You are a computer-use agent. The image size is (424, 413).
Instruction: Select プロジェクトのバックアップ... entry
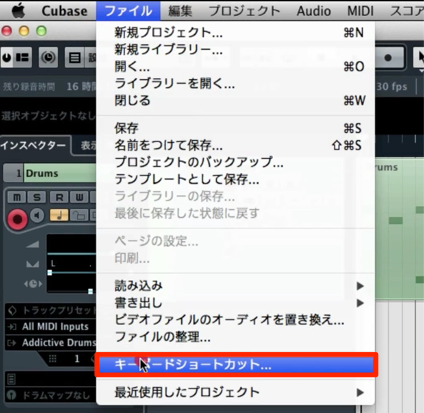pyautogui.click(x=235, y=162)
